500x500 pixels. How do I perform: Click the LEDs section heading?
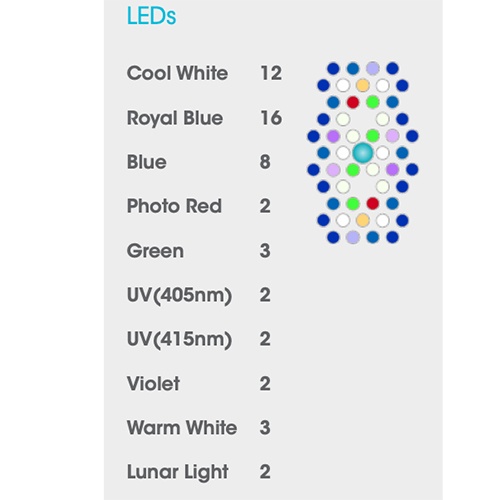151,16
